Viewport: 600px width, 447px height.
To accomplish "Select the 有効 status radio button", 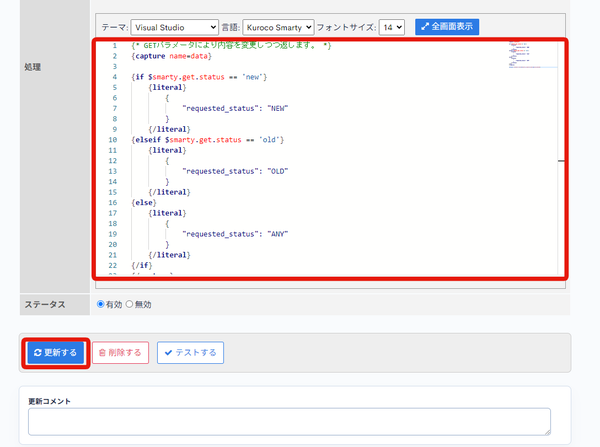I will point(101,304).
